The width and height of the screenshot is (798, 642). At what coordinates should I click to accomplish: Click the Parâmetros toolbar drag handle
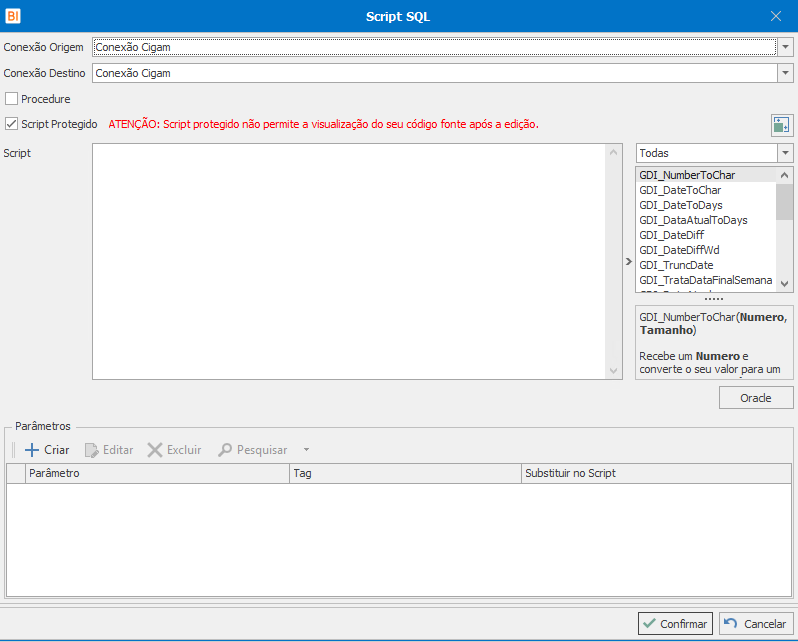pos(13,450)
